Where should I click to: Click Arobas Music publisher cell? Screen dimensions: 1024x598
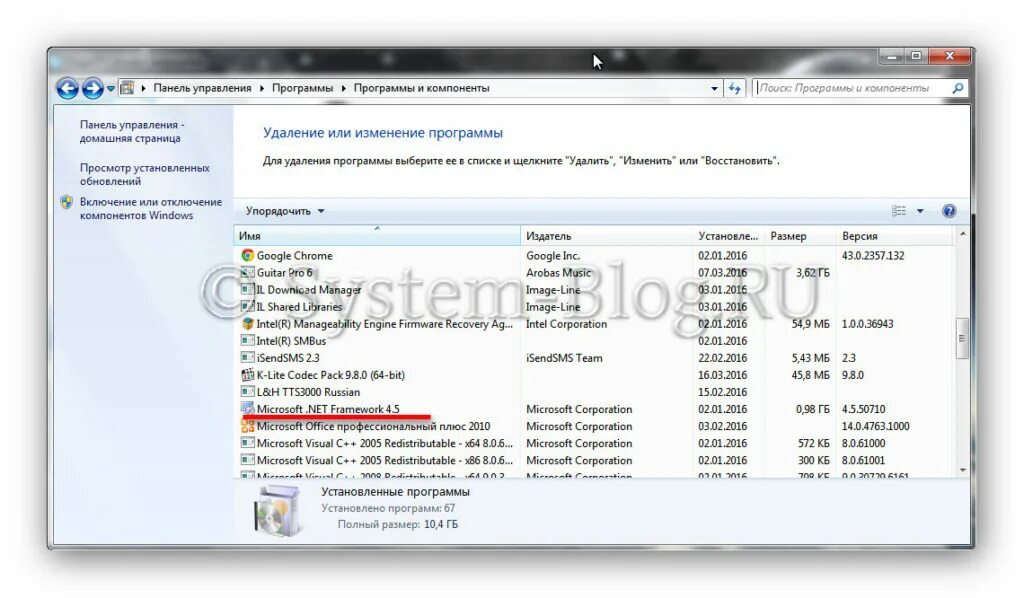pyautogui.click(x=558, y=273)
